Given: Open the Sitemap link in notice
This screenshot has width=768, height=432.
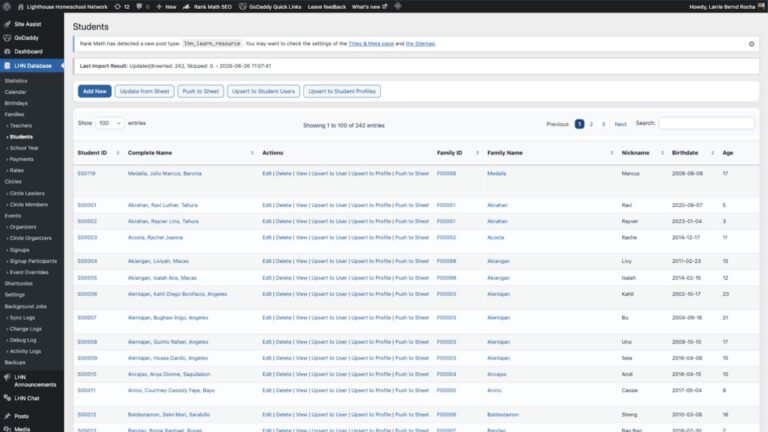Looking at the screenshot, I should (420, 44).
